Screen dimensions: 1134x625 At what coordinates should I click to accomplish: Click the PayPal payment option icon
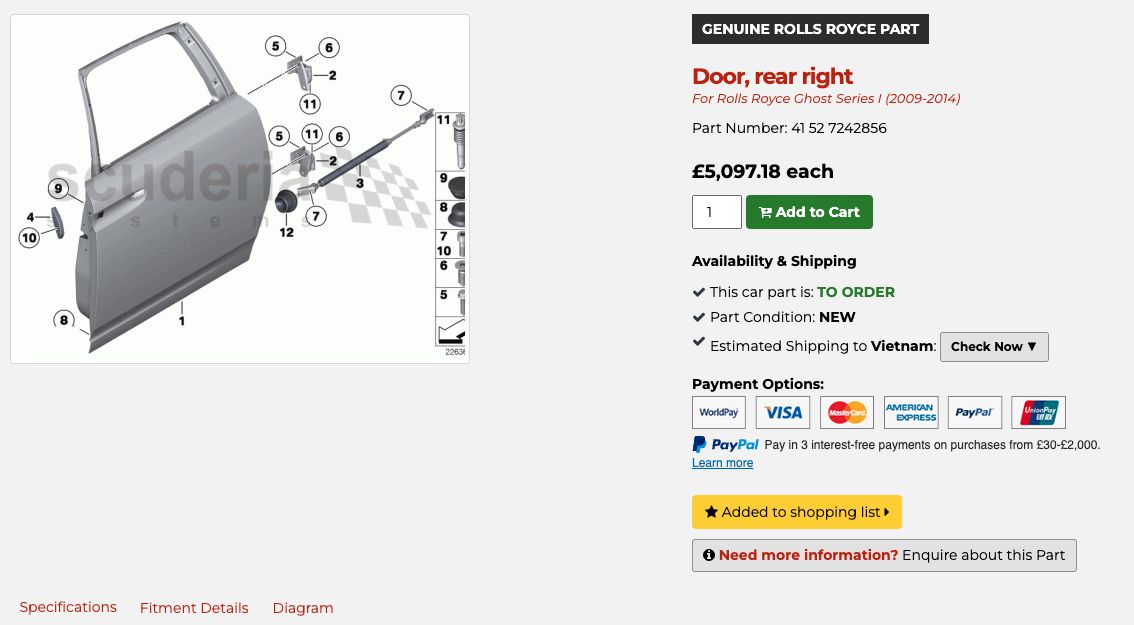974,412
